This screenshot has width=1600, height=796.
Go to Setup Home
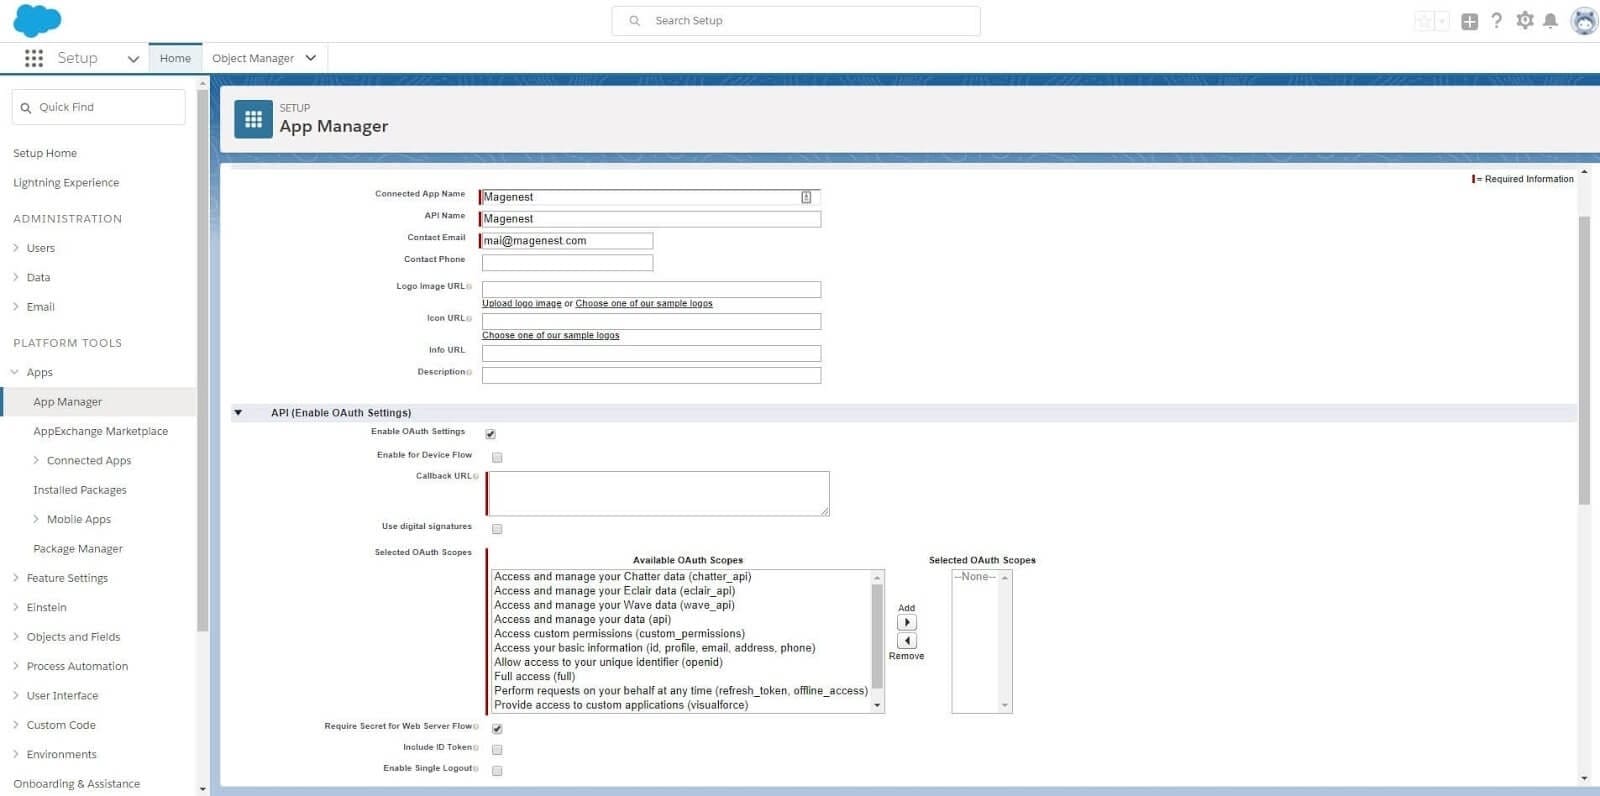45,153
